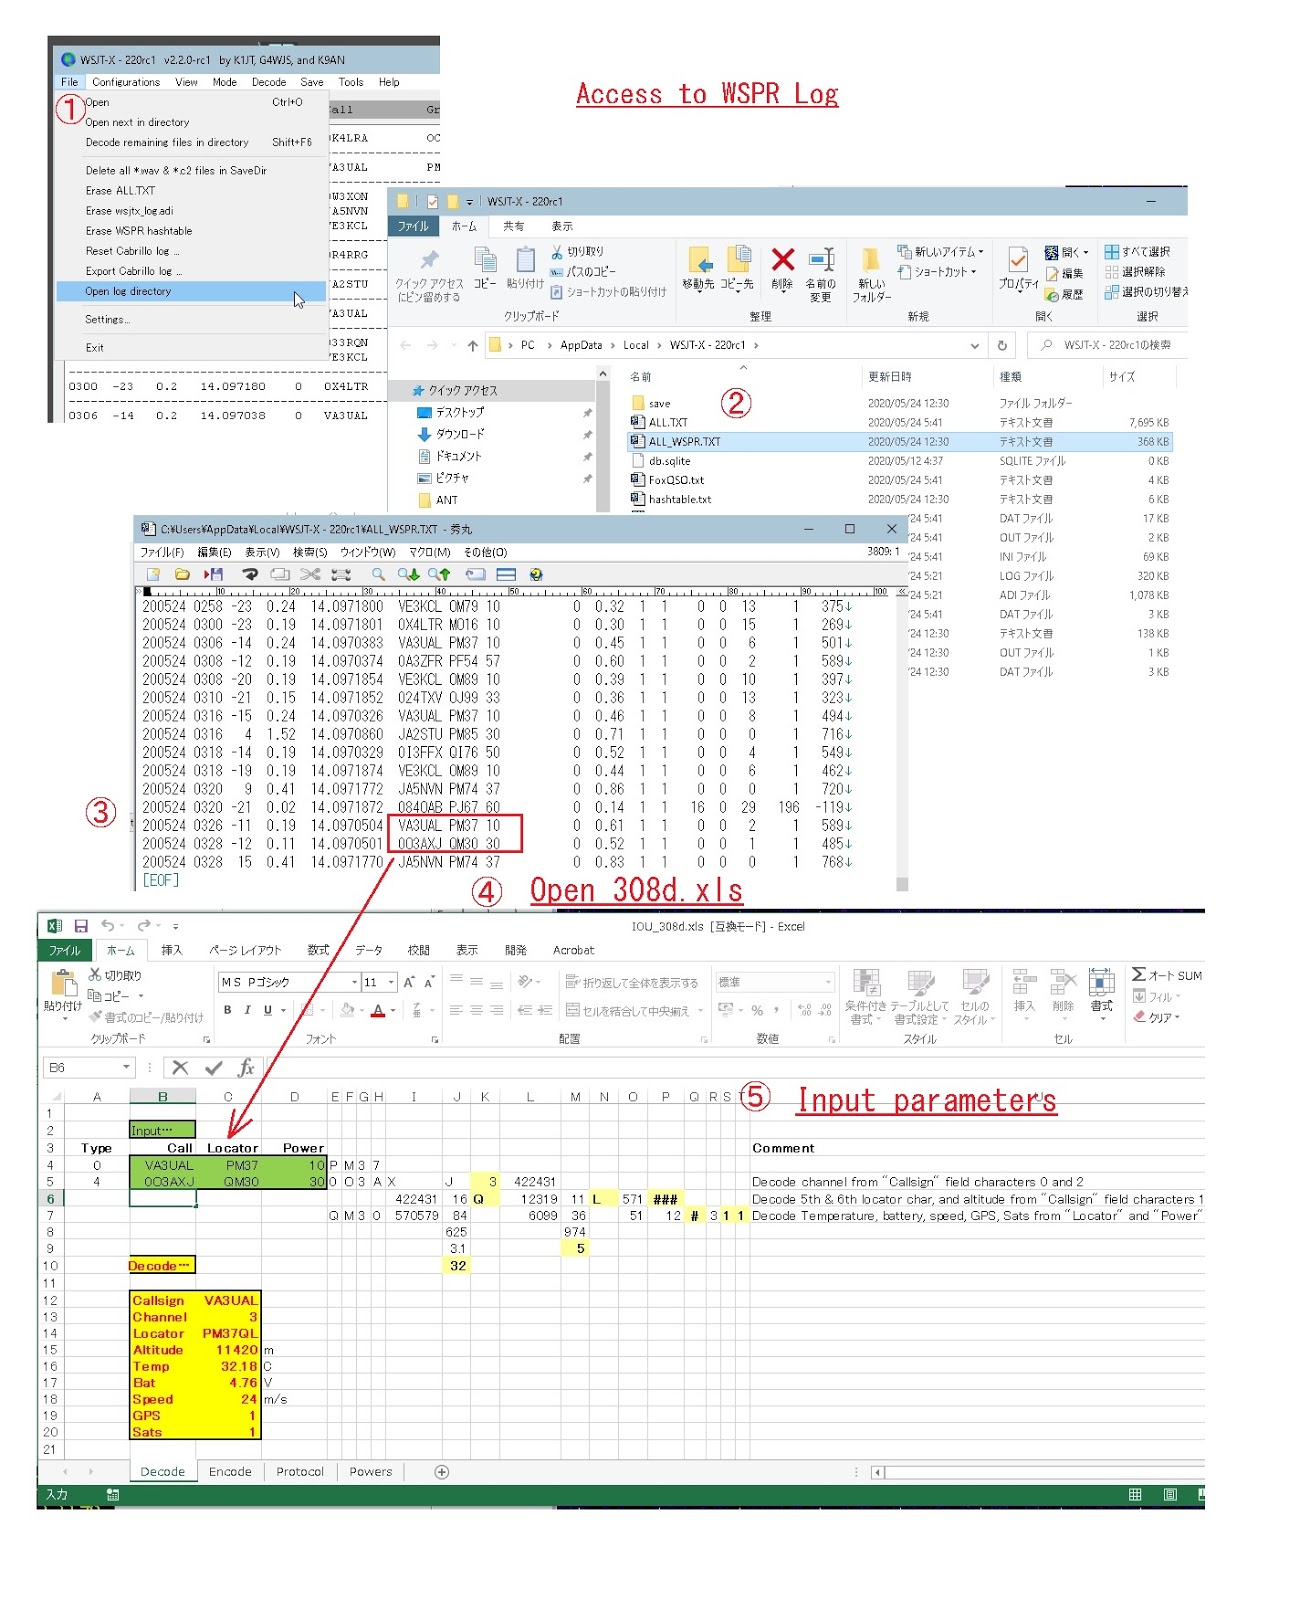Select db.sqlite in the Explorer list
1300x1600 pixels.
(669, 461)
